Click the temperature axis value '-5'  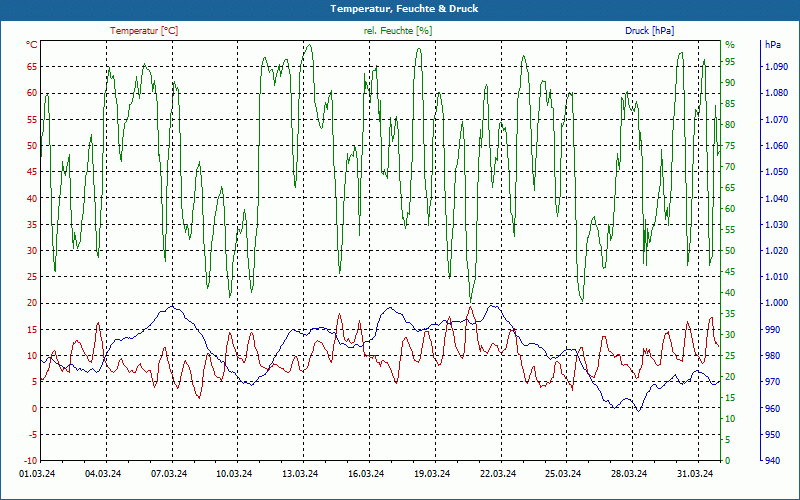point(32,435)
